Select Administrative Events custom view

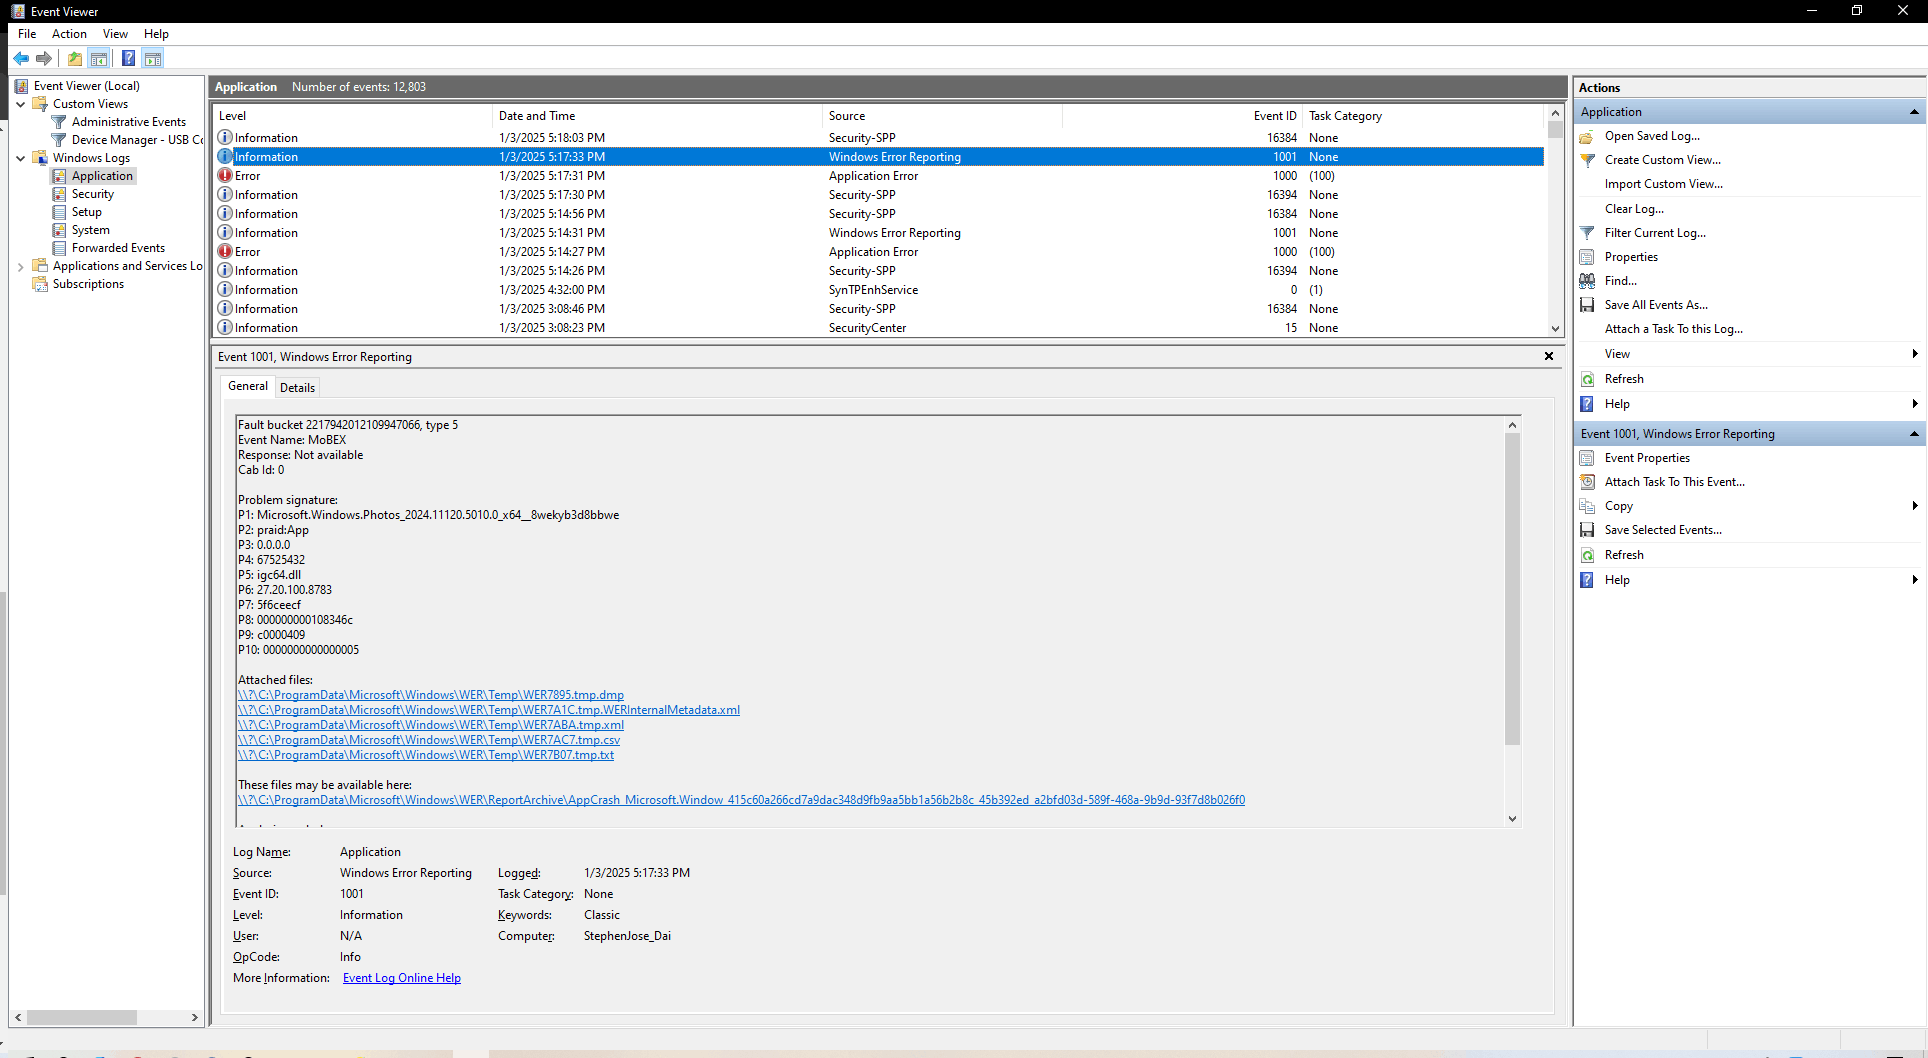pyautogui.click(x=129, y=122)
